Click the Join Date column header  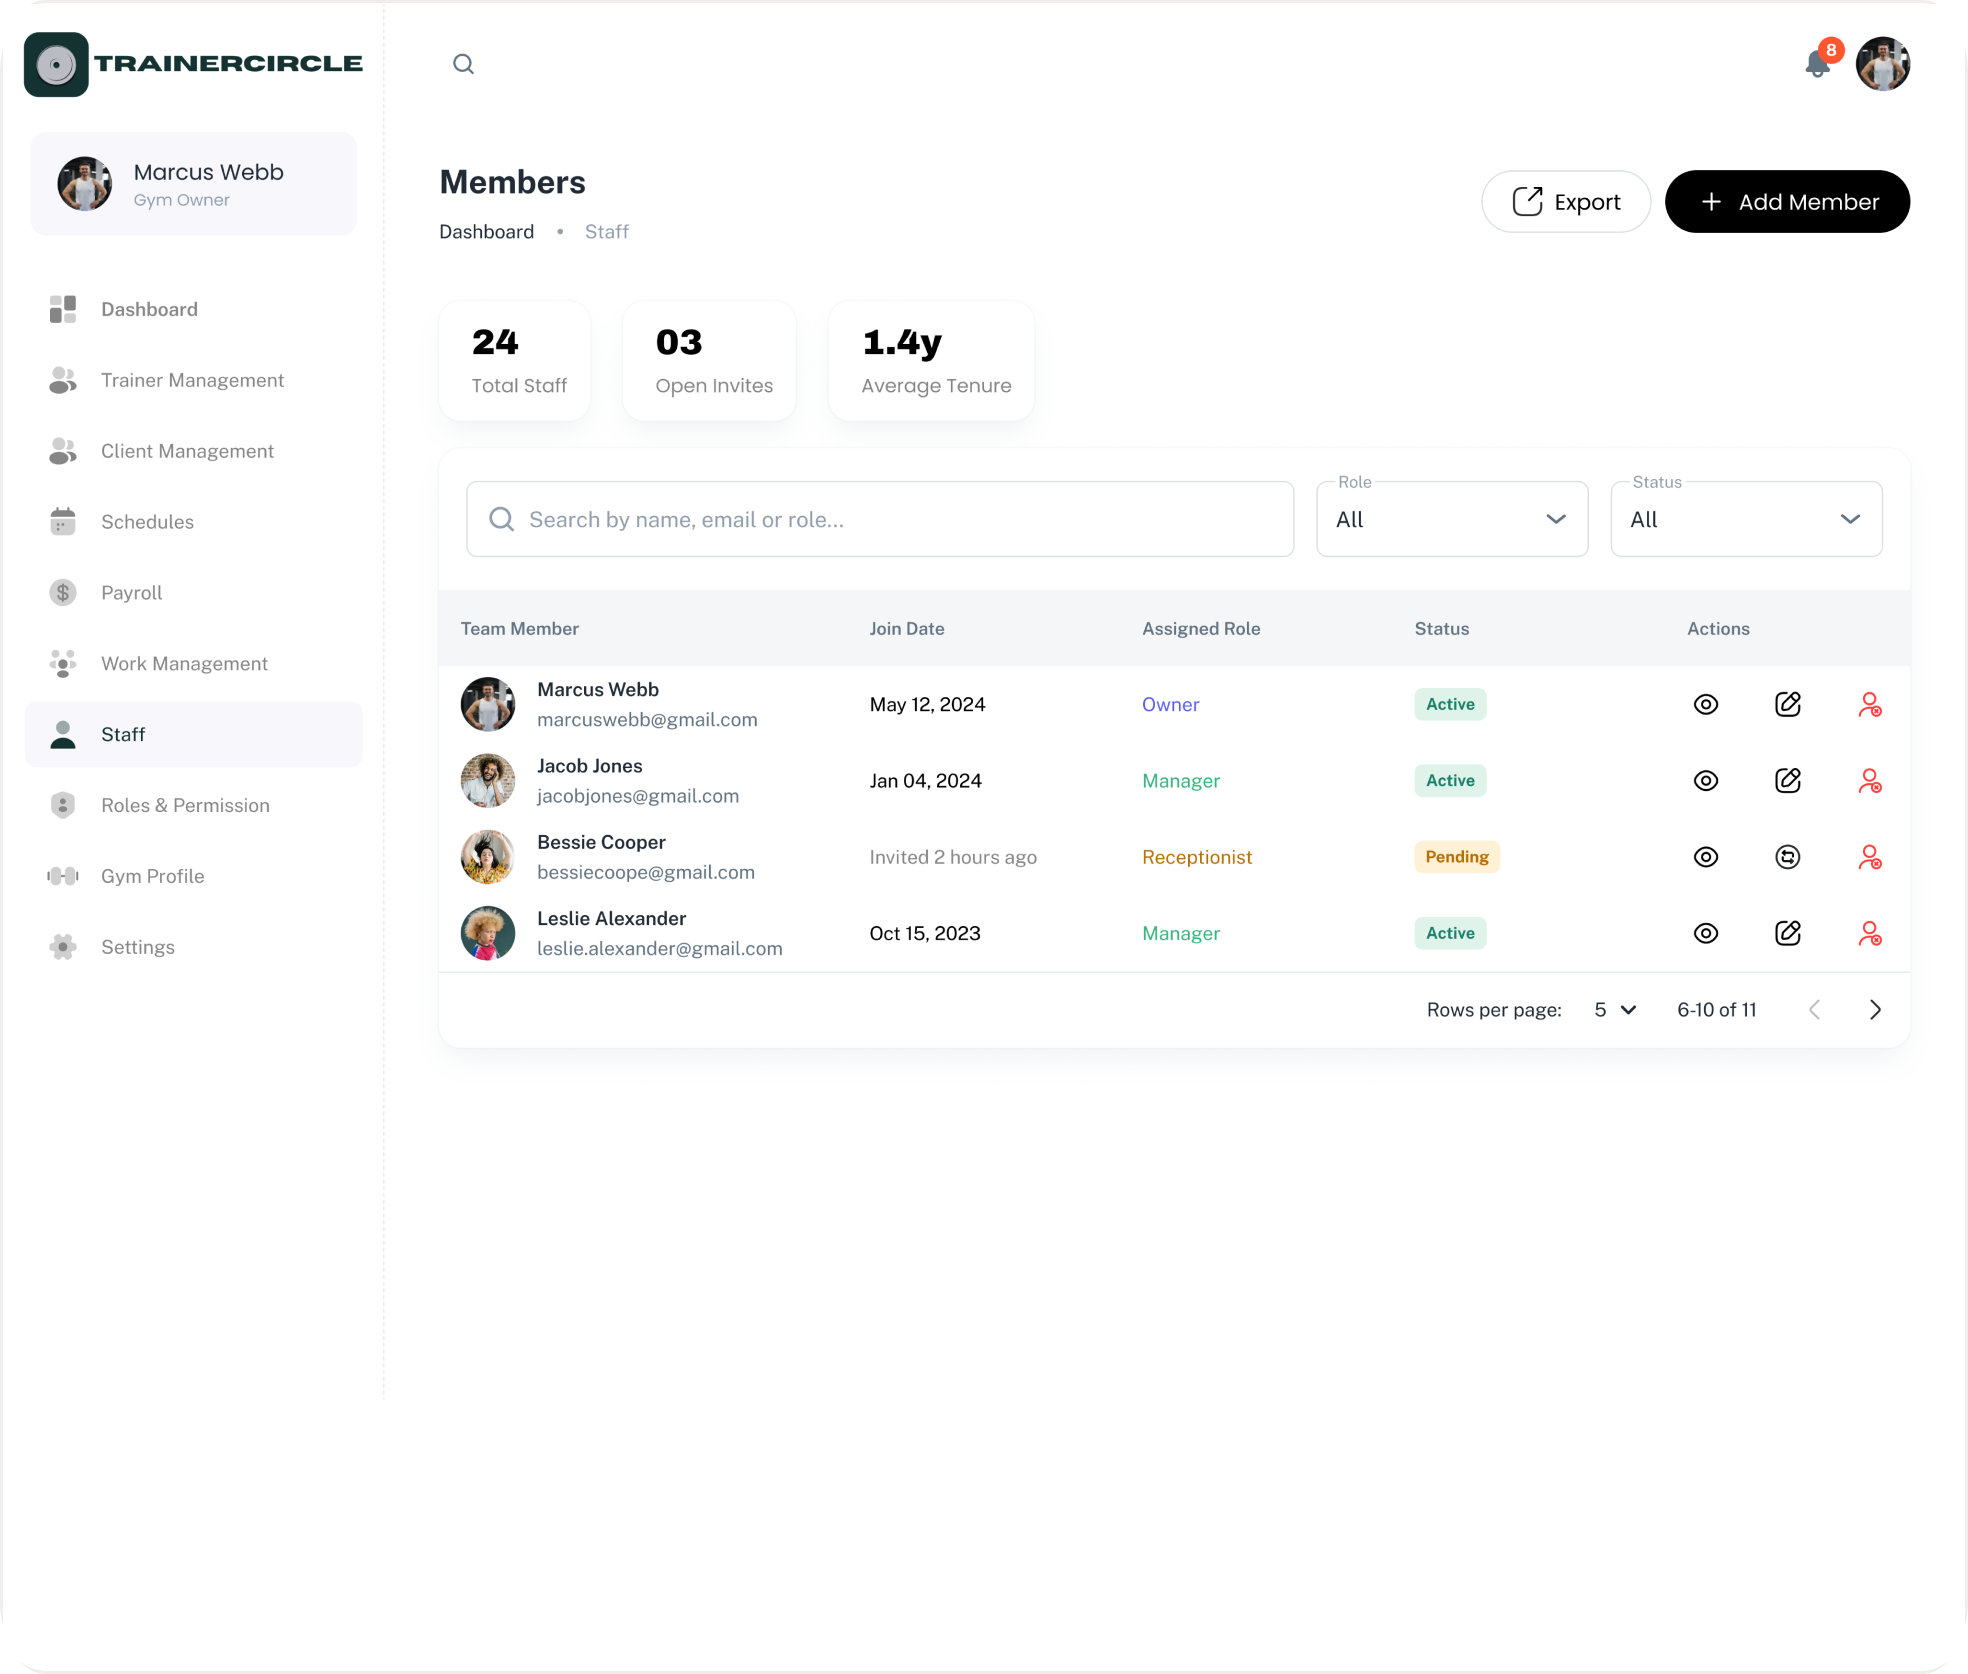907,629
